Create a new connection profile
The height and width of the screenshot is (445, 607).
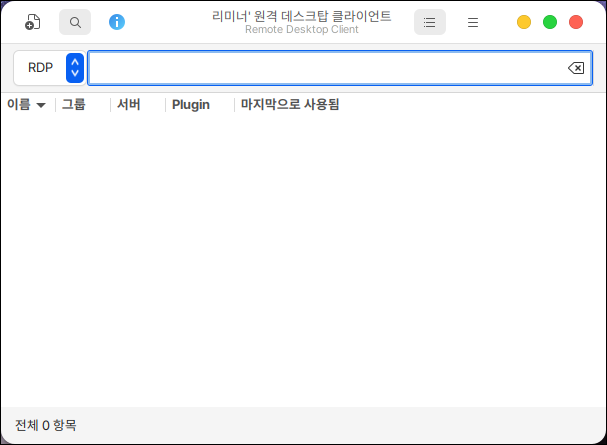click(x=33, y=22)
